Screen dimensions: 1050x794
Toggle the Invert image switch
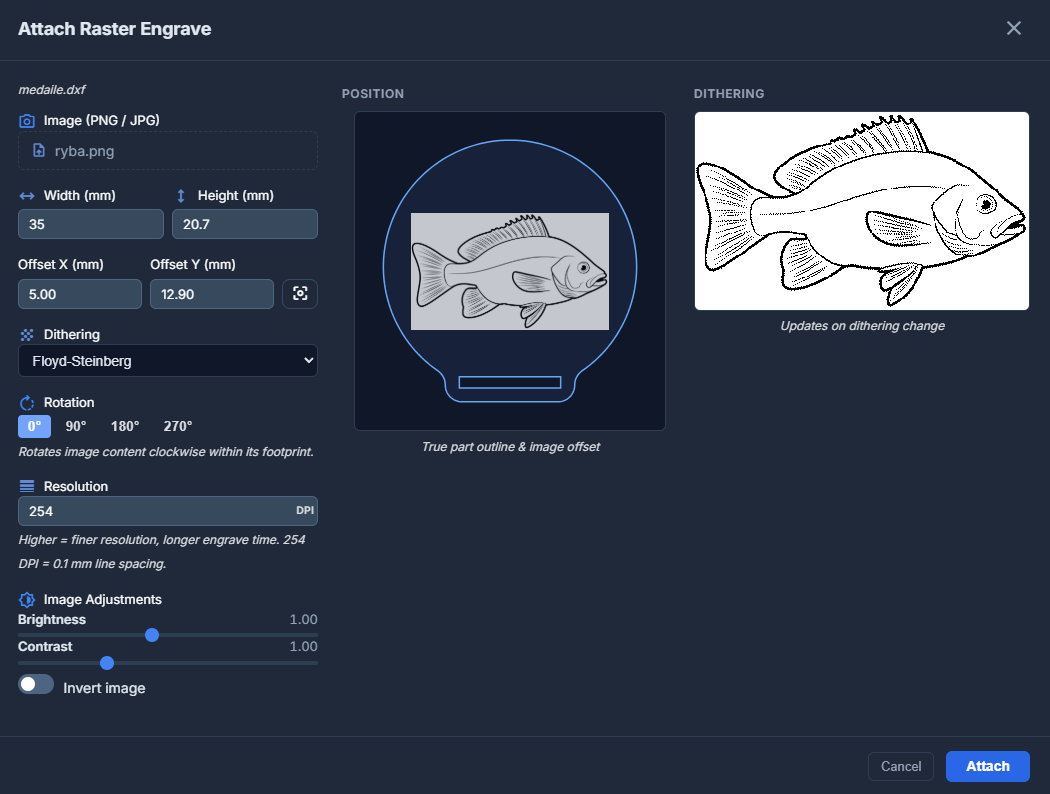(x=36, y=685)
